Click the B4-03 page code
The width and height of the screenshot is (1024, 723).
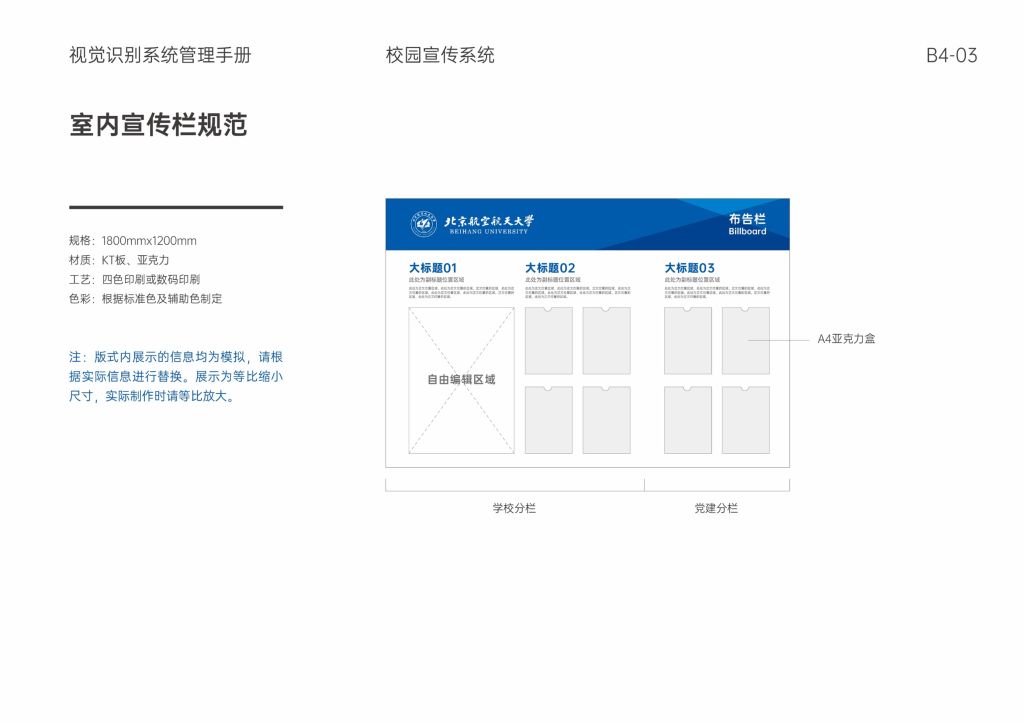[x=951, y=56]
